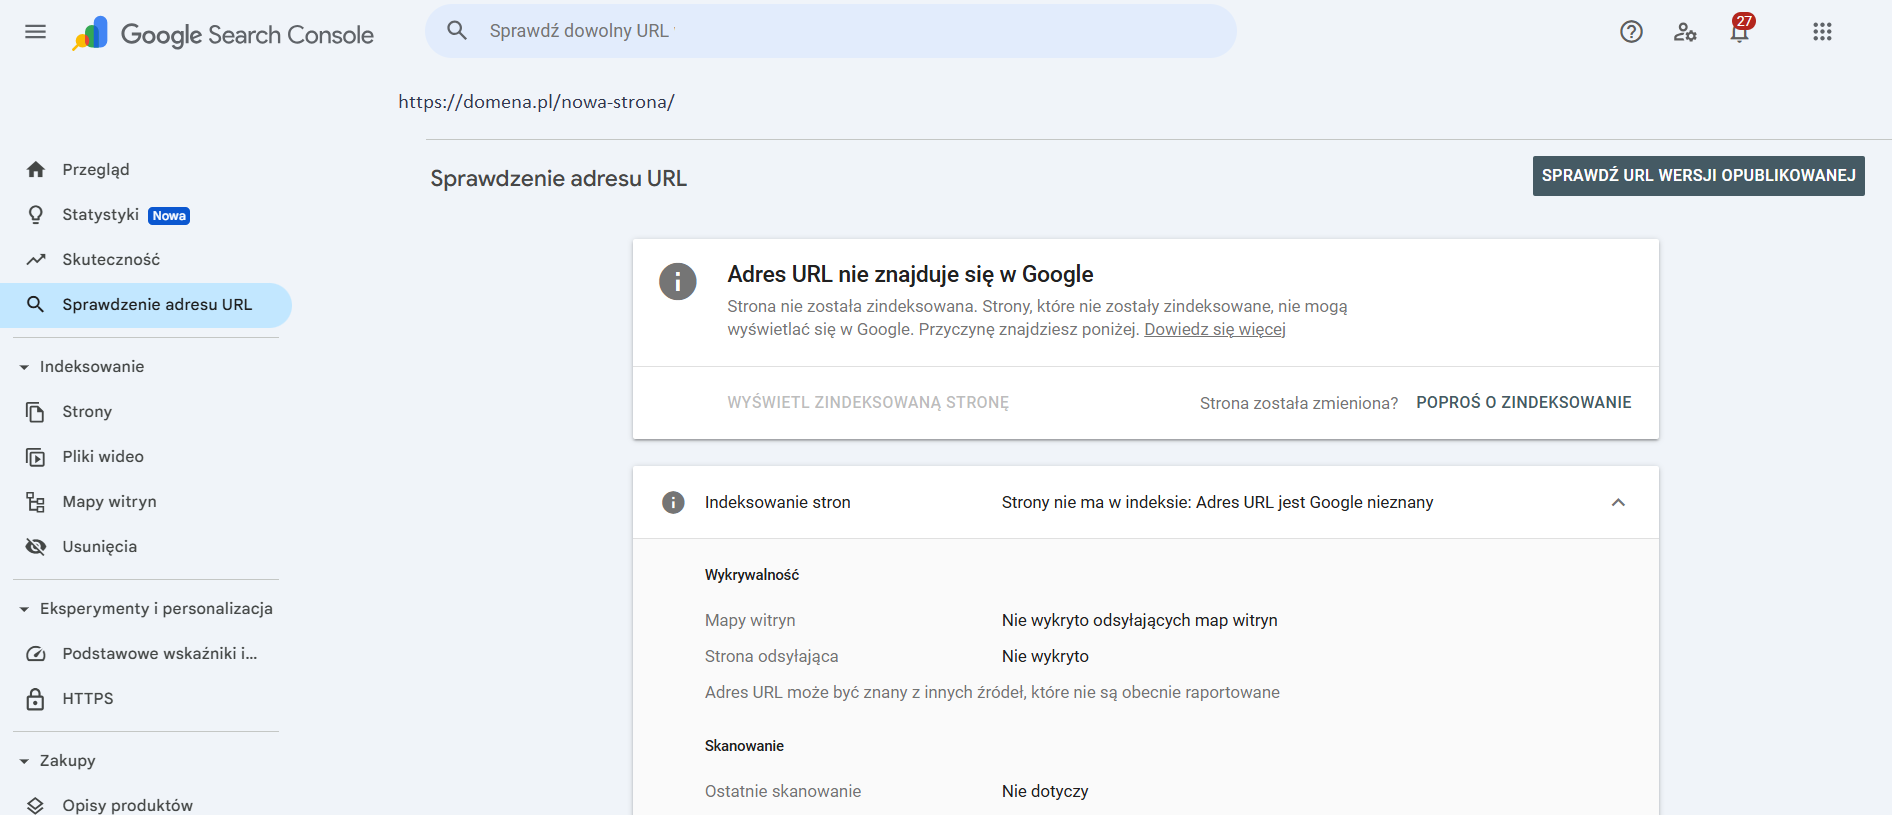Collapse the Indeksowanie sidebar section
Viewport: 1892px width, 815px height.
tap(24, 367)
